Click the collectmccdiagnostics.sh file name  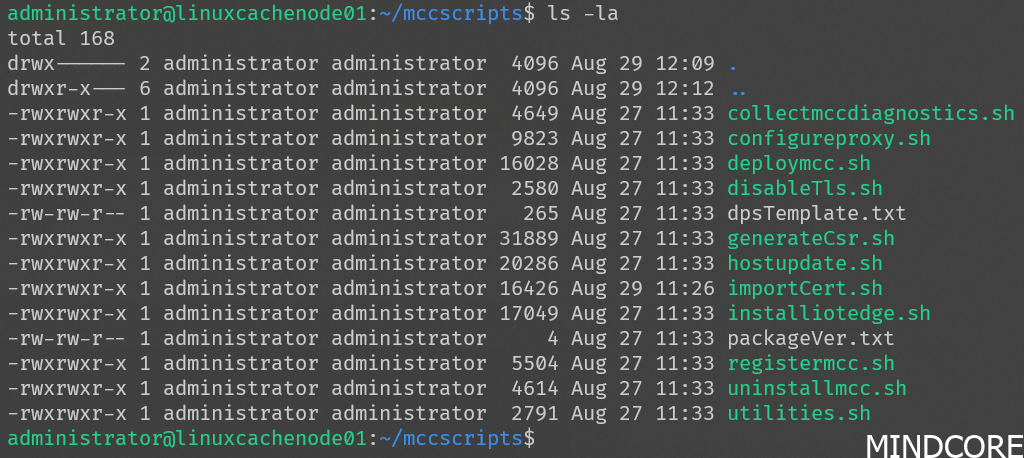point(871,113)
